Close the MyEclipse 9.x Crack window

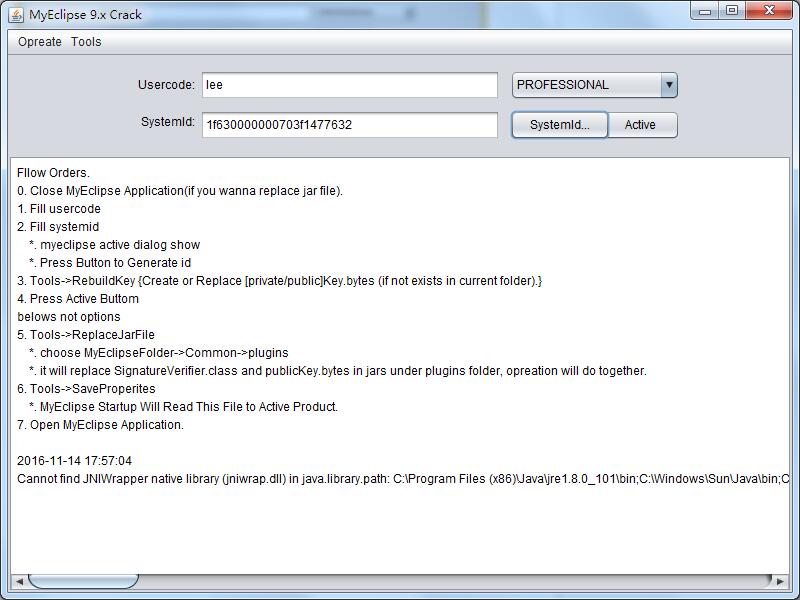click(x=769, y=11)
